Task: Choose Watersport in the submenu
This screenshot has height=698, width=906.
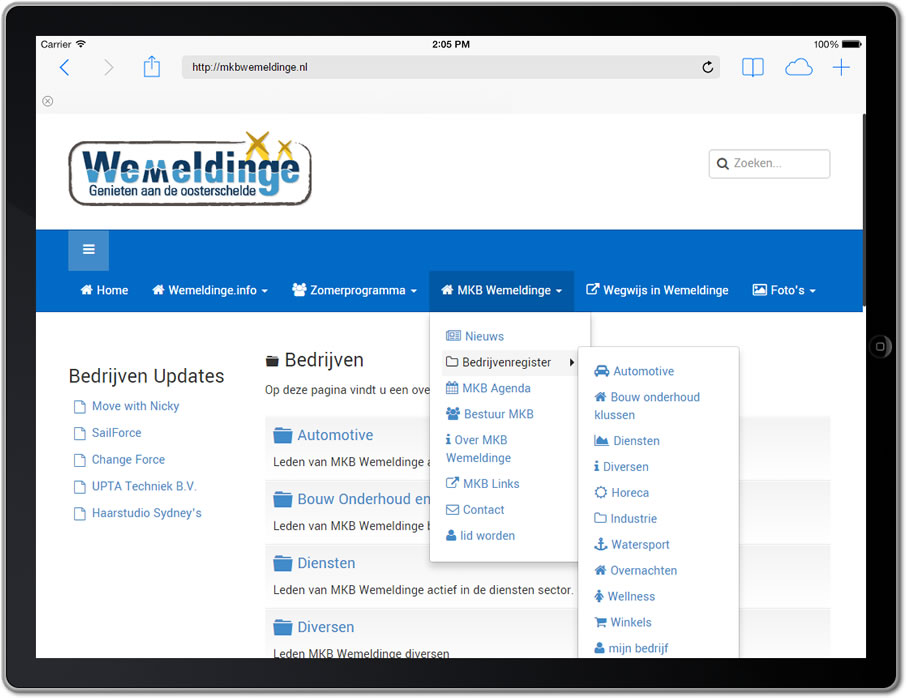Action: pyautogui.click(x=640, y=544)
